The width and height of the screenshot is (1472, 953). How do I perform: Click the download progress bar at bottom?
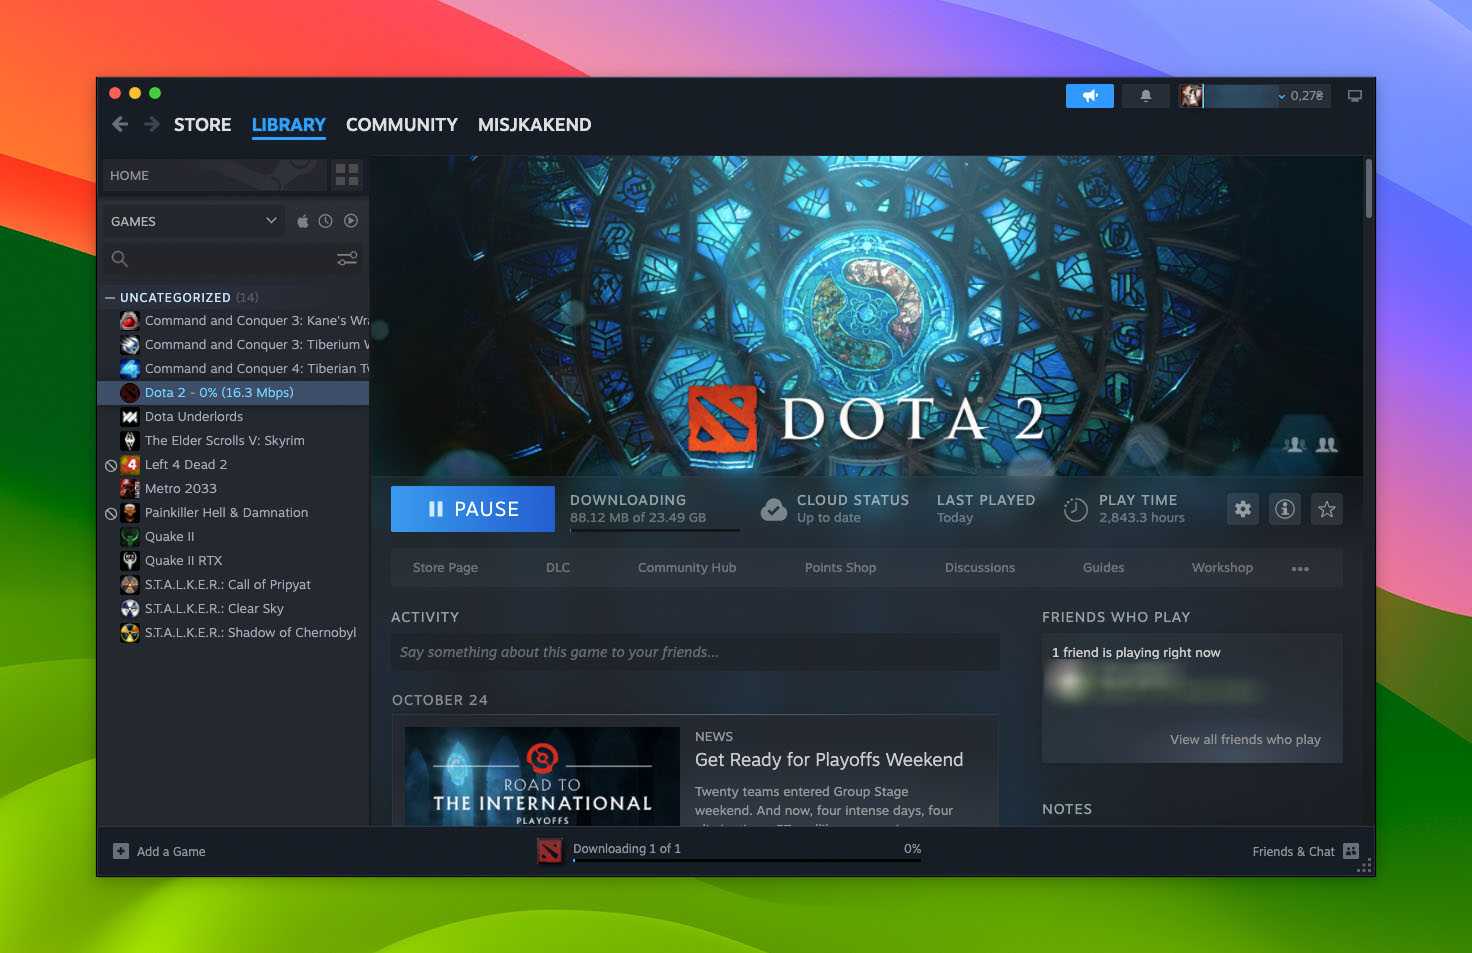tap(746, 859)
